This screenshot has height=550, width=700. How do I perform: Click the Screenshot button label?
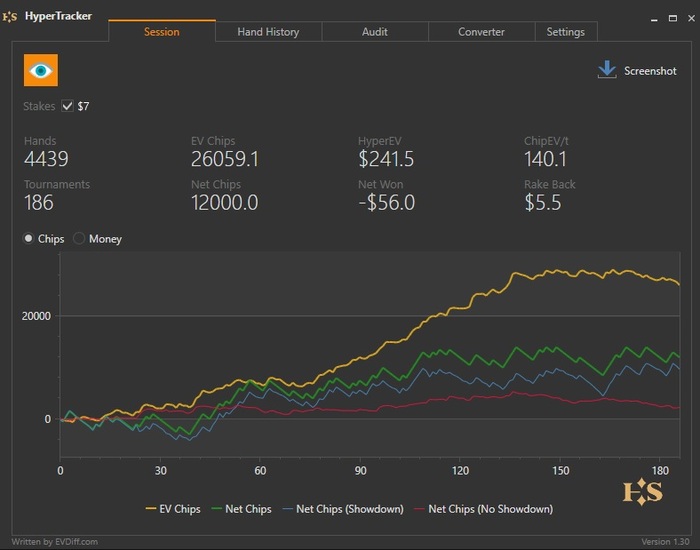[x=650, y=71]
